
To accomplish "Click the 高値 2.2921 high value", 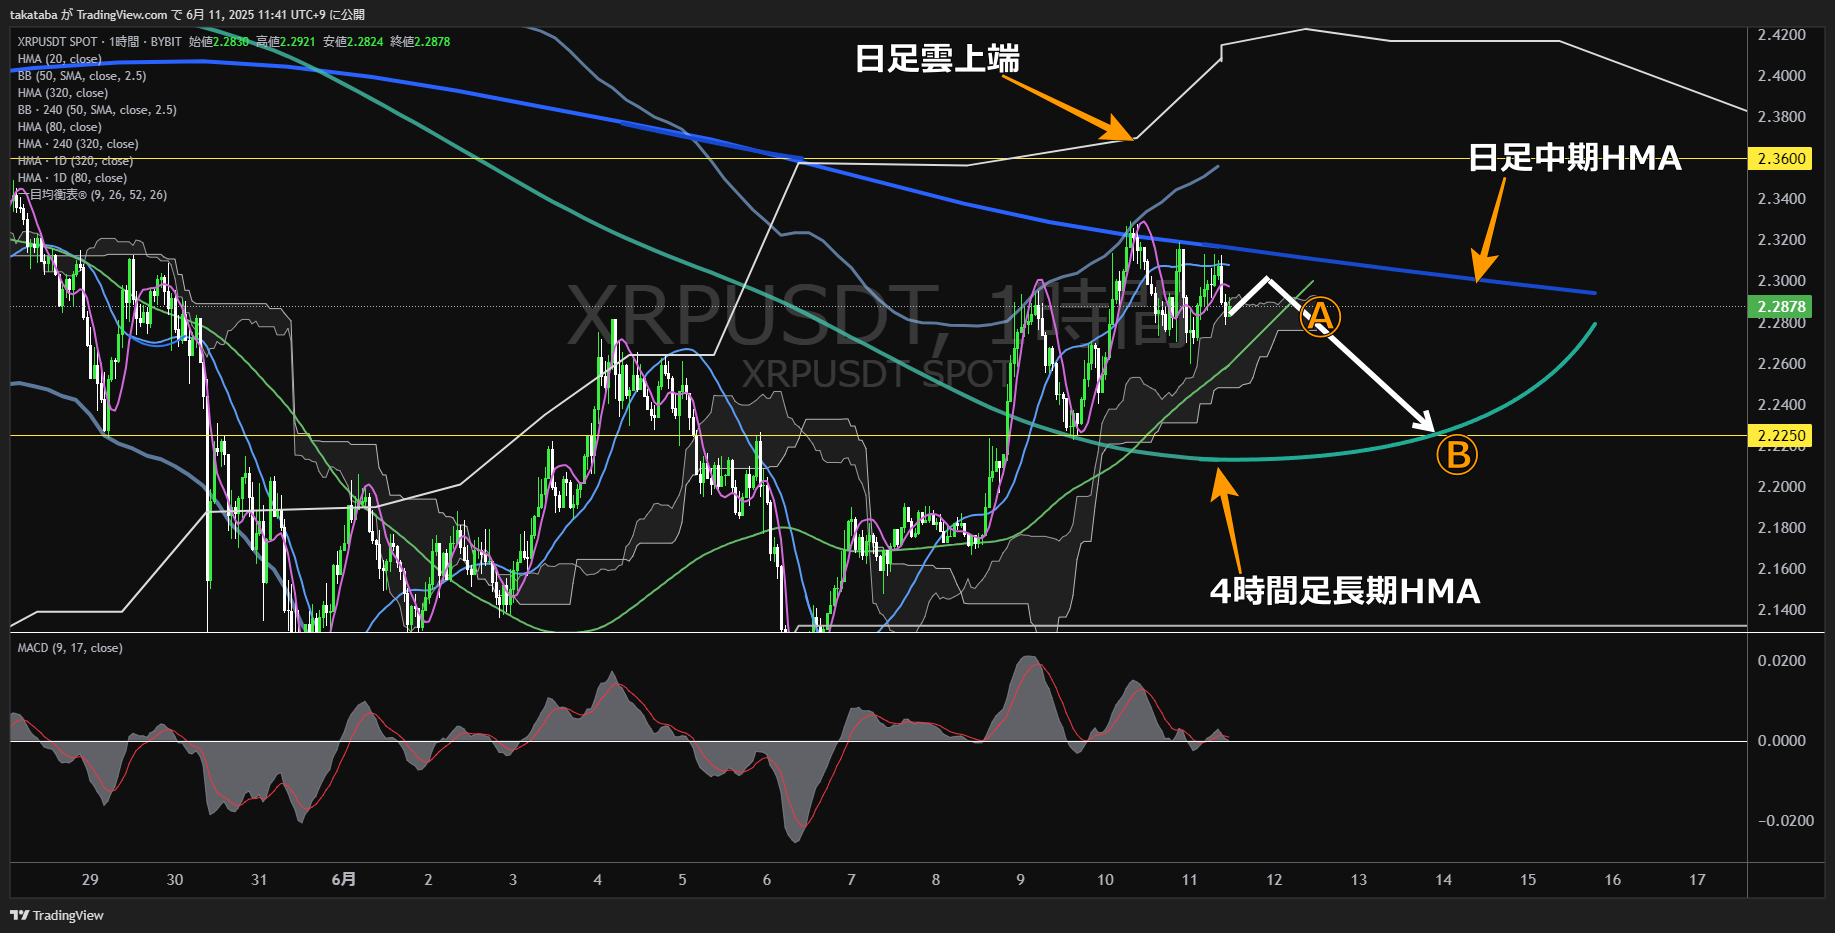I will (286, 42).
